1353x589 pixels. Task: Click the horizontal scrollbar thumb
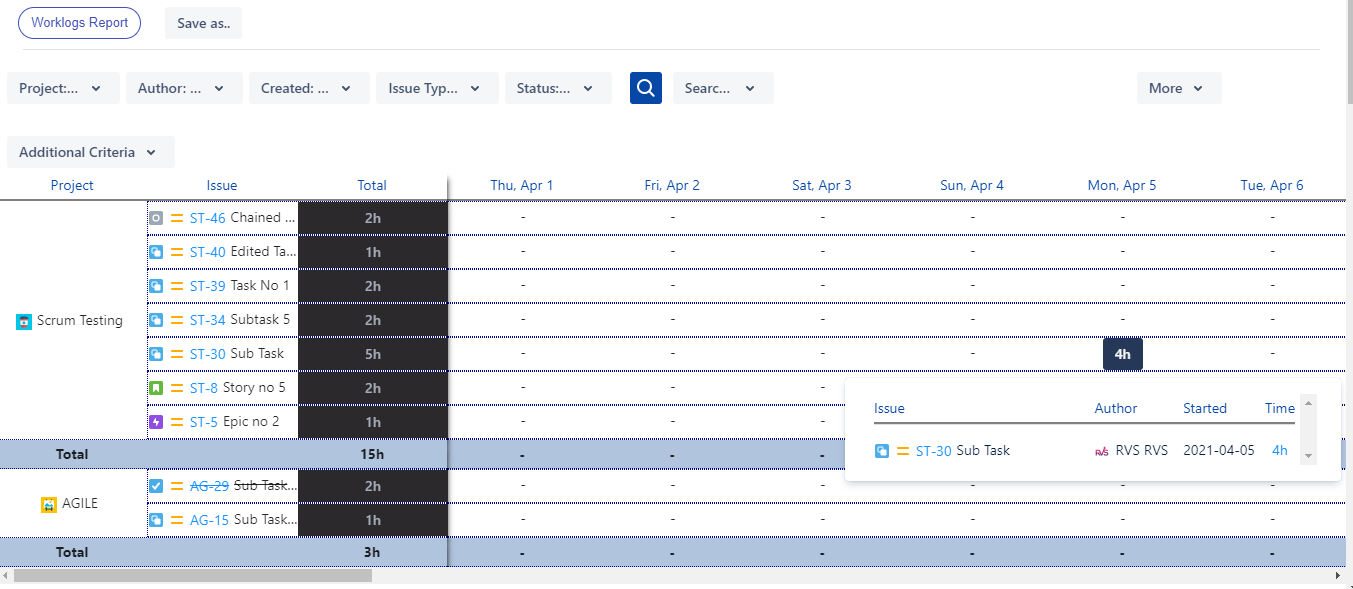[193, 576]
